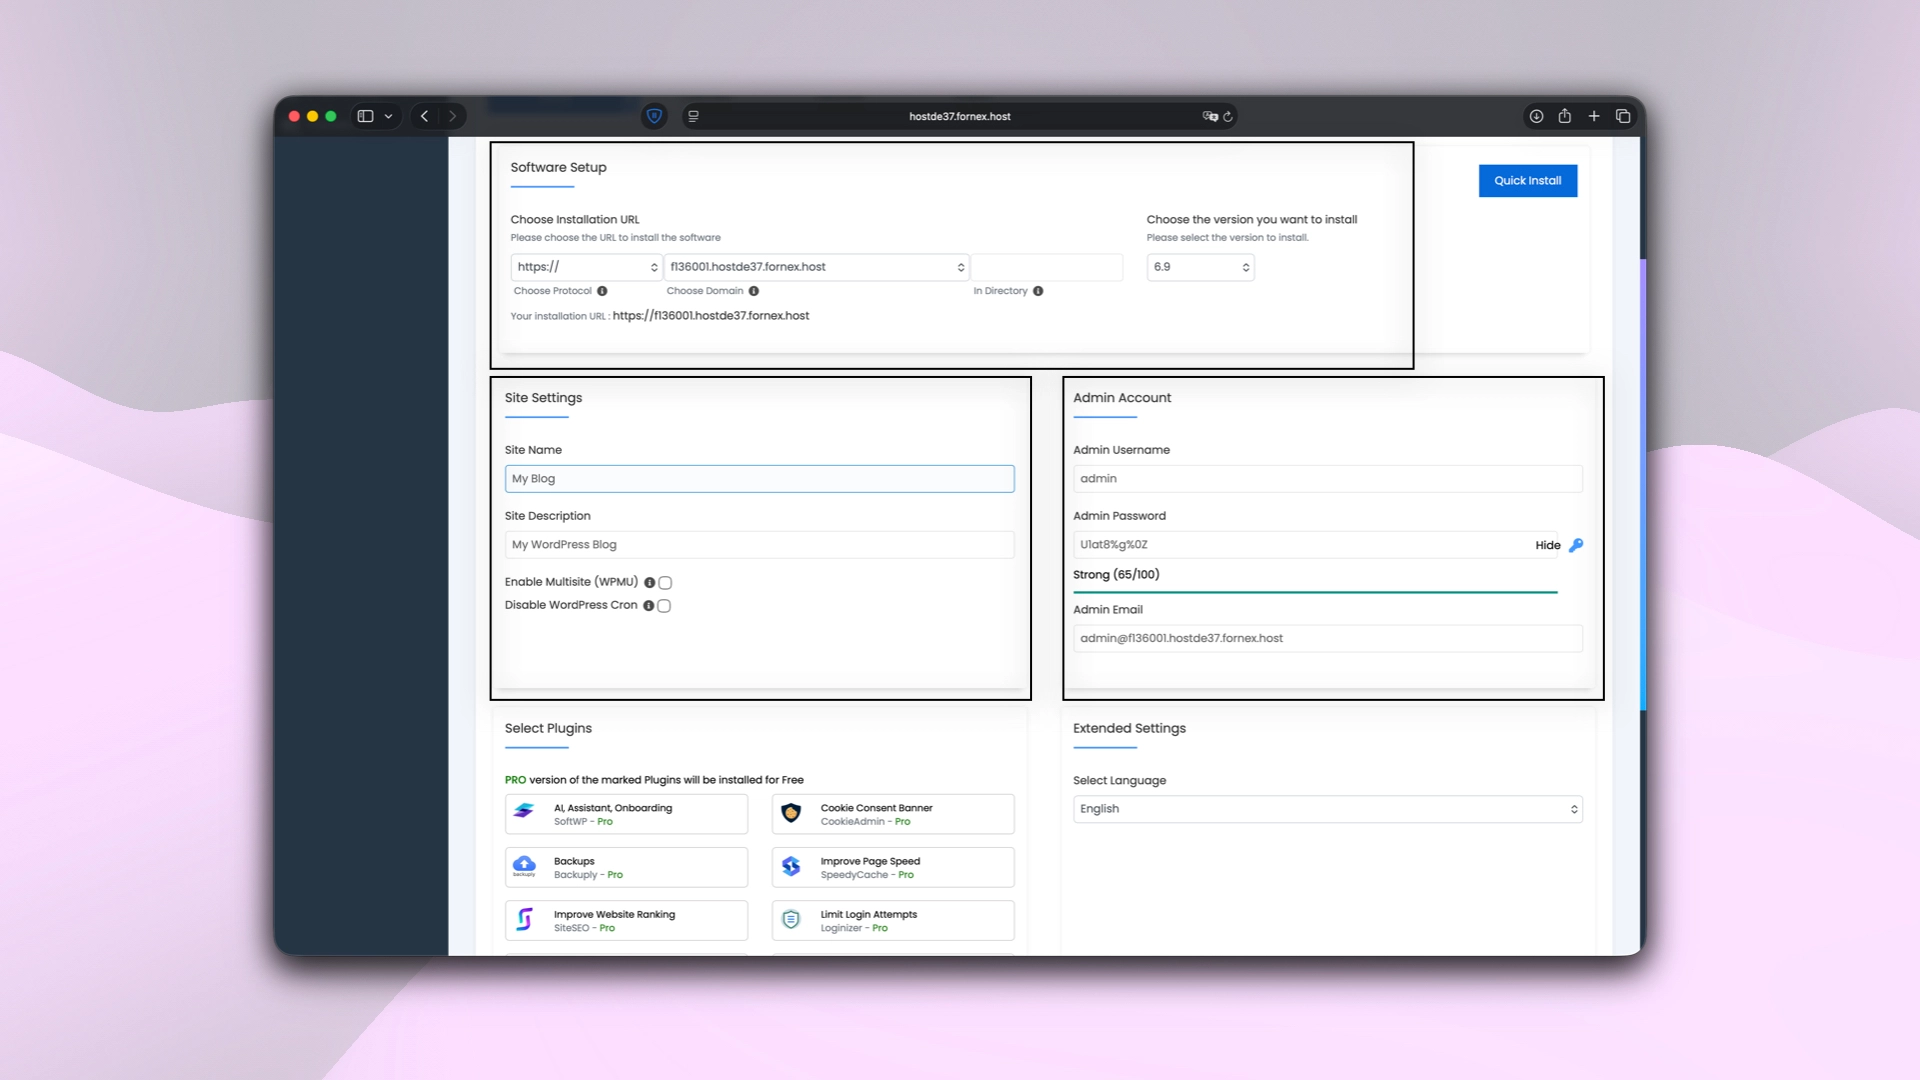Click the SpeedyCache page speed icon
This screenshot has width=1920, height=1080.
tap(791, 867)
